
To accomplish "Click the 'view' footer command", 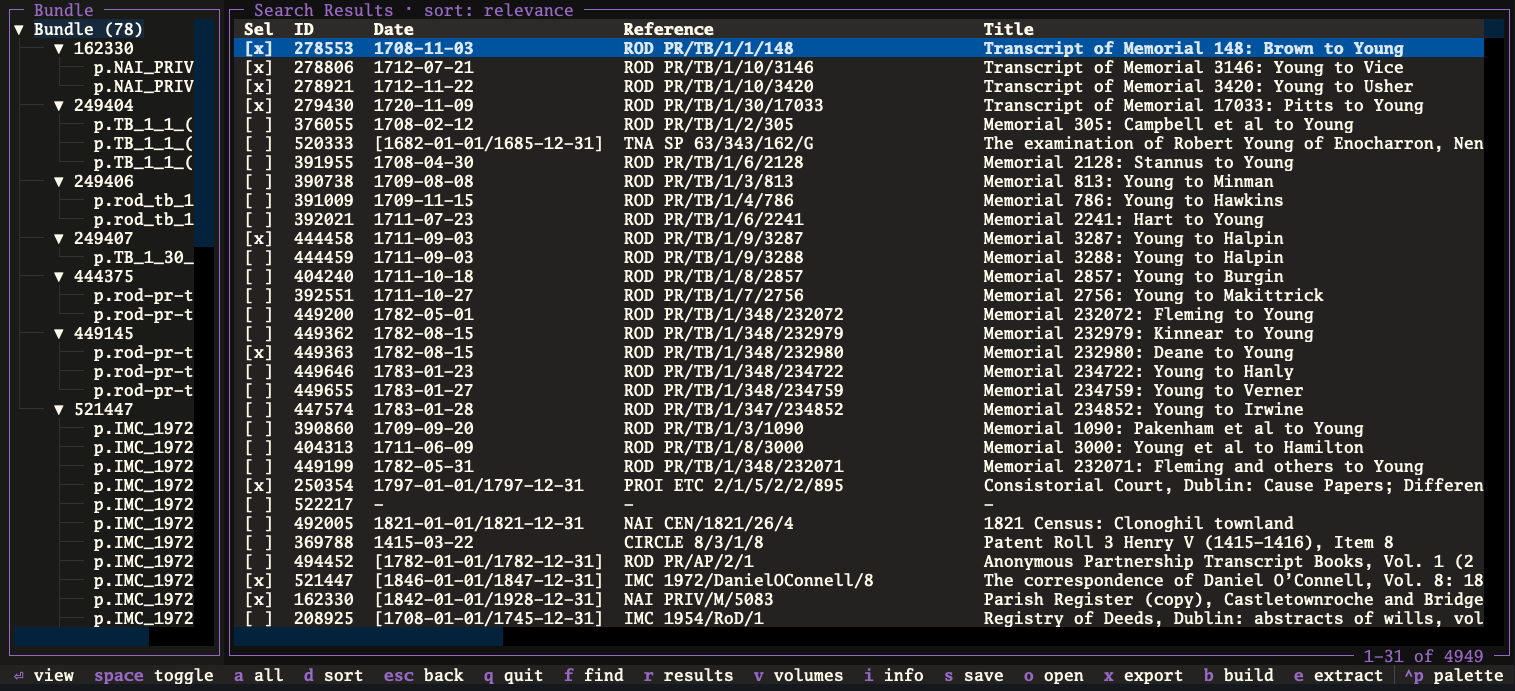I will coord(44,675).
